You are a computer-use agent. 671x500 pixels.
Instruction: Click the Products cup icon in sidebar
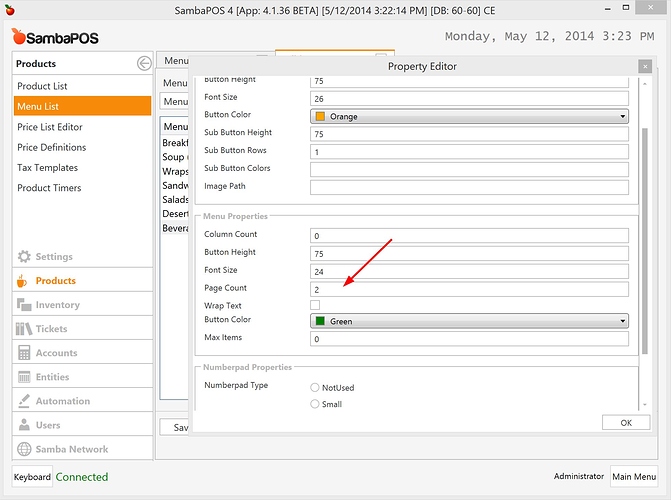(x=22, y=281)
